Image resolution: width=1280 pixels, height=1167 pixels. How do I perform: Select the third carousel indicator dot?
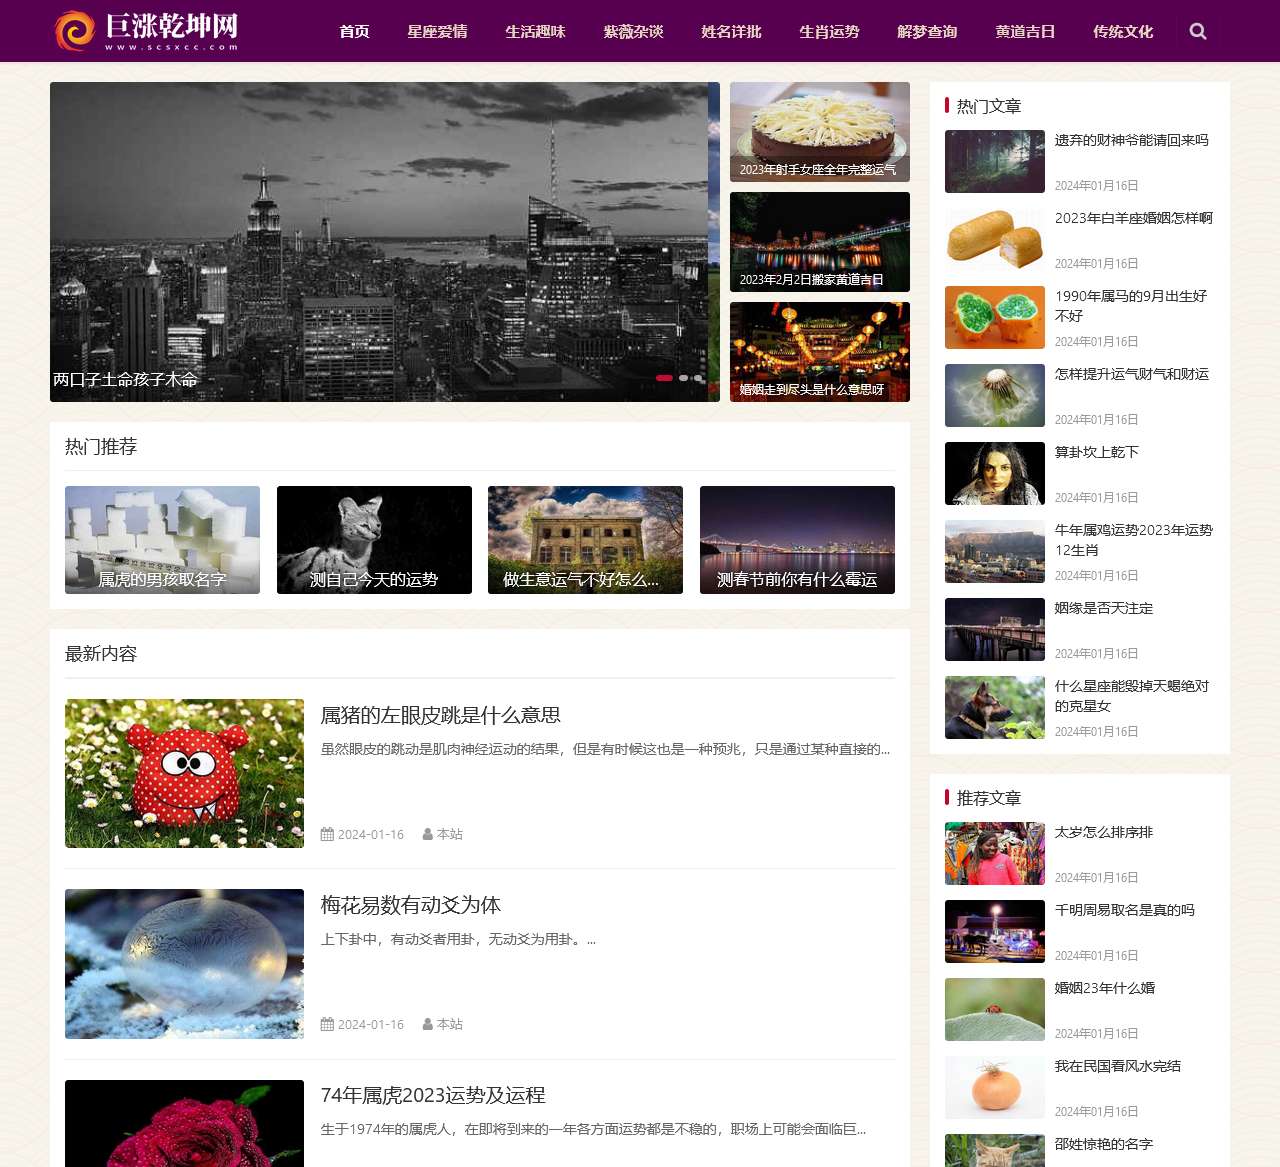[699, 378]
